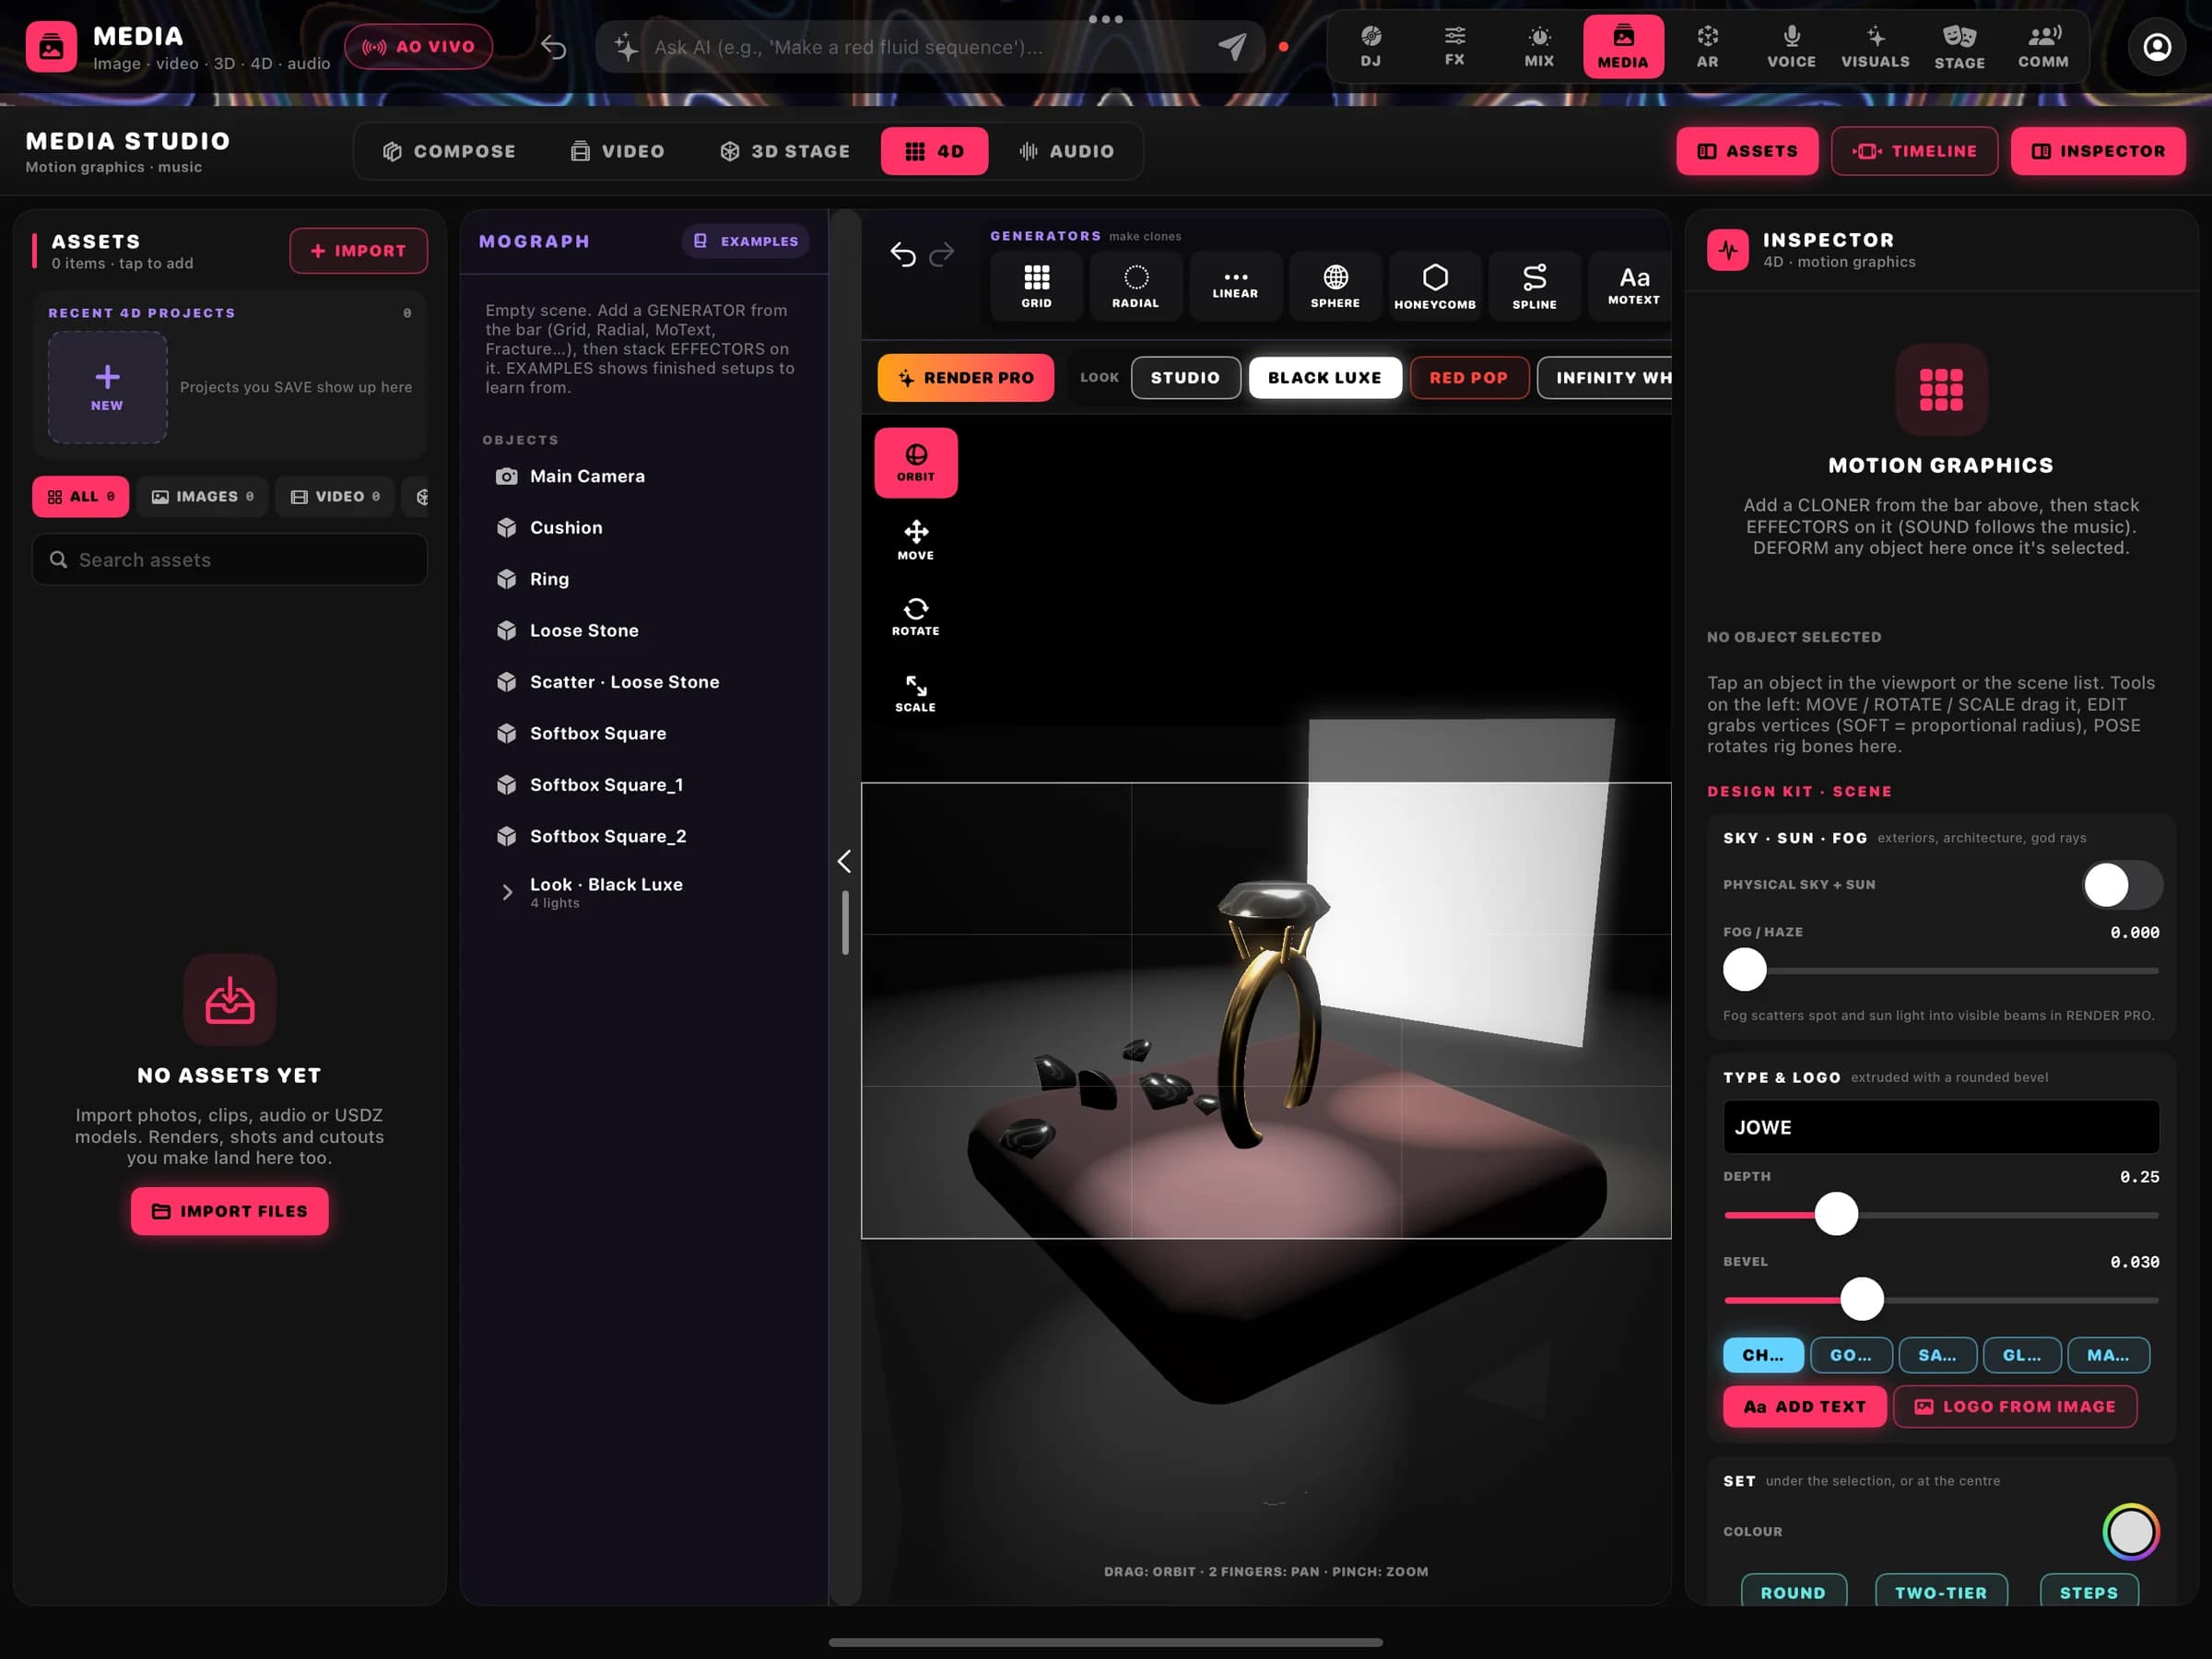The width and height of the screenshot is (2212, 1659).
Task: Undo last action in the 4D viewport
Action: pos(903,255)
